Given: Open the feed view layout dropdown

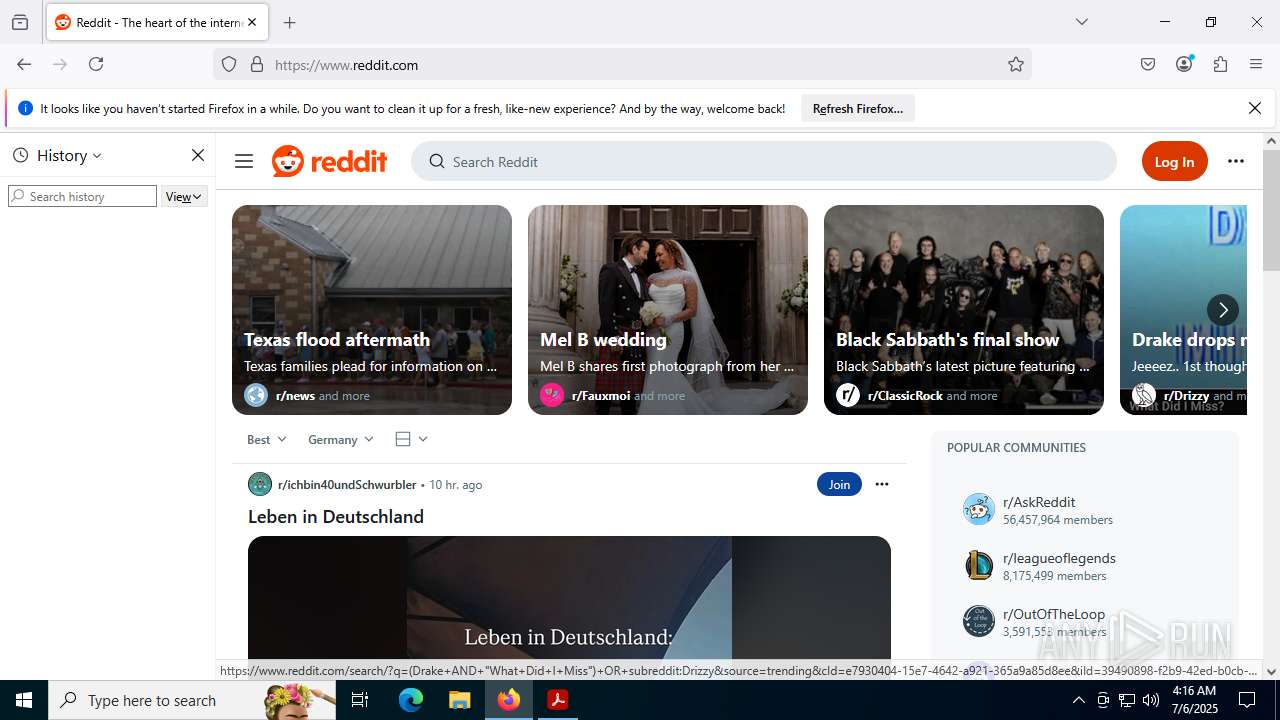Looking at the screenshot, I should [x=411, y=439].
